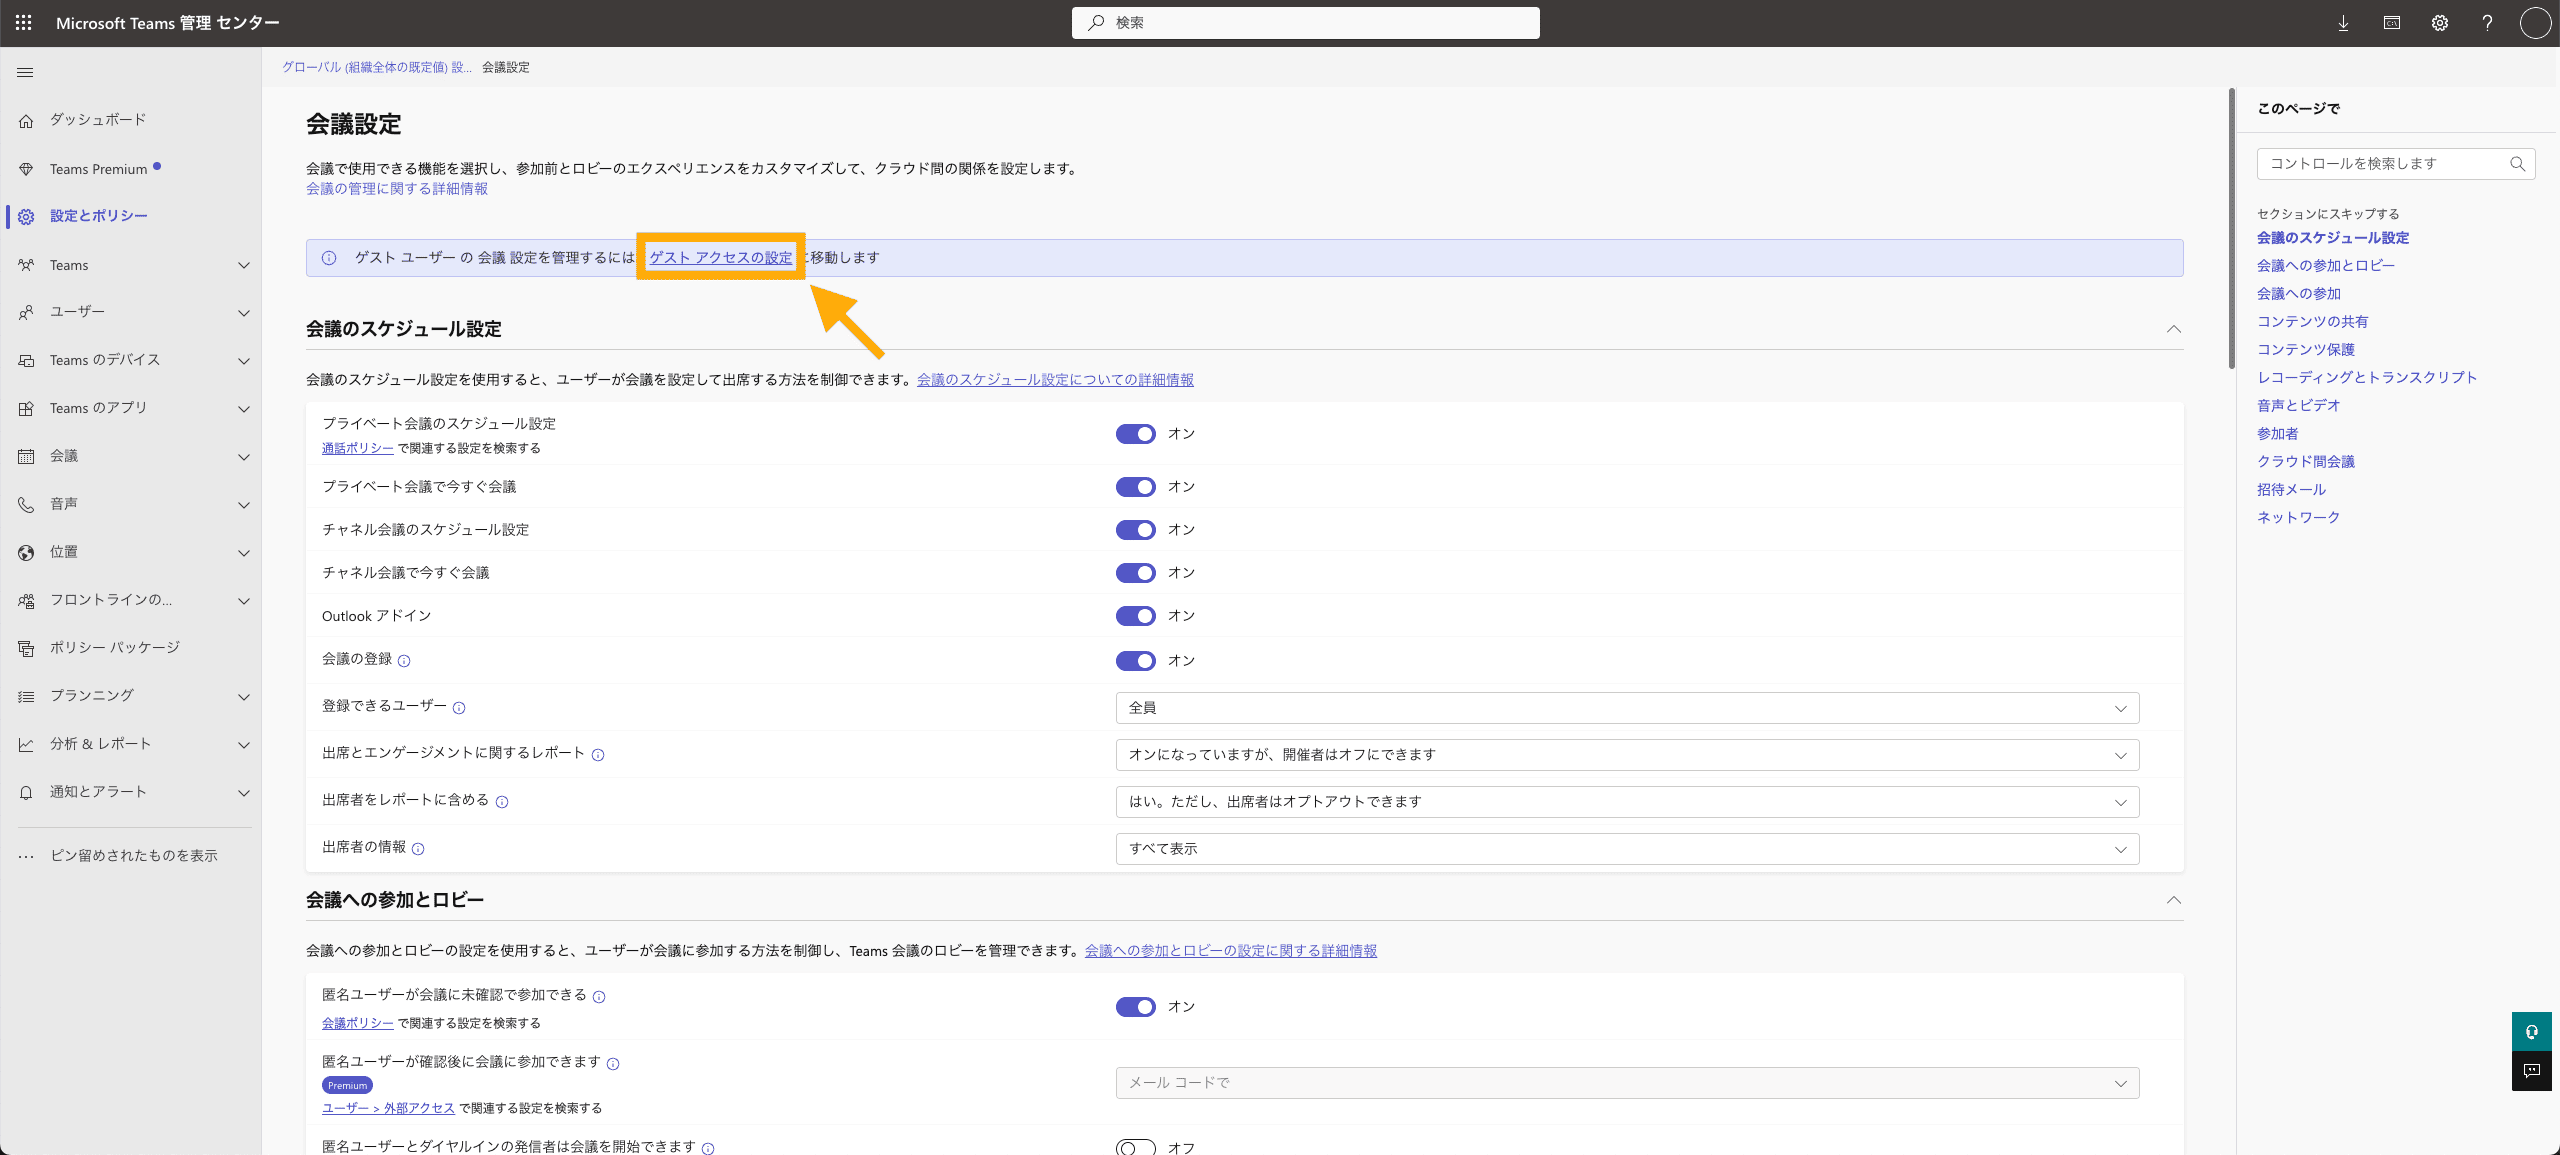Toggle 匿名ユーザーが会議に未確認で参加できる switch
The height and width of the screenshot is (1155, 2560).
[1135, 1007]
